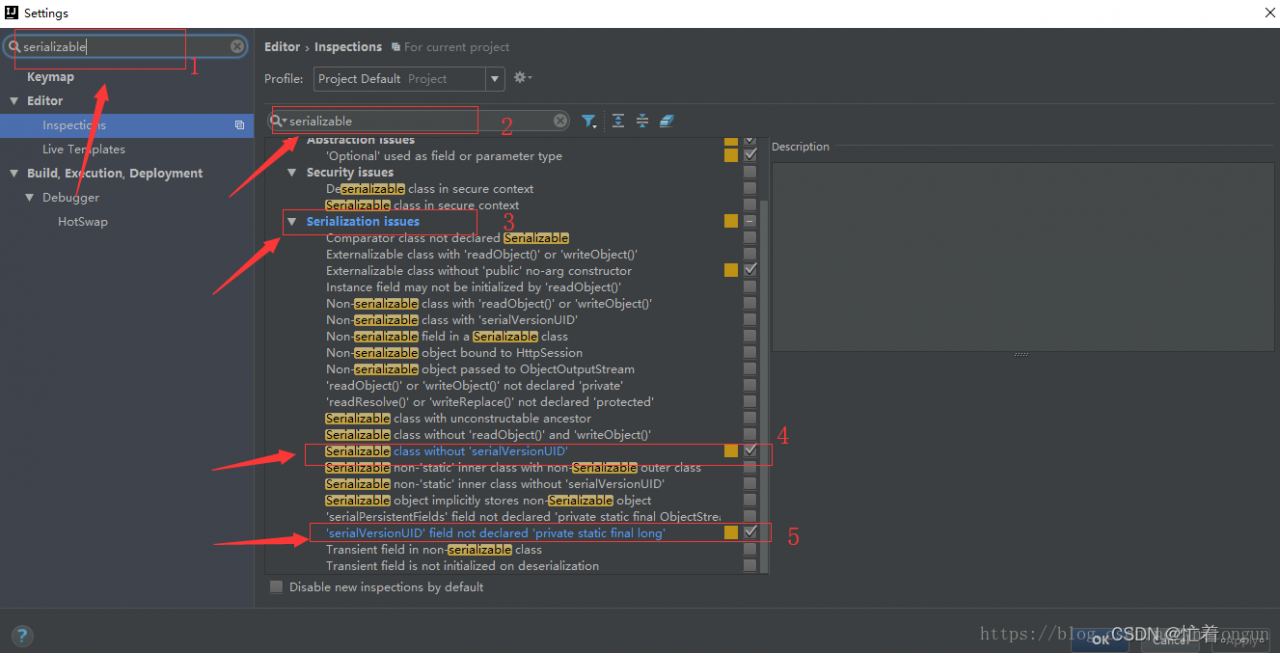Click copy icon beside Inspections item
Image resolution: width=1280 pixels, height=653 pixels.
(x=239, y=125)
